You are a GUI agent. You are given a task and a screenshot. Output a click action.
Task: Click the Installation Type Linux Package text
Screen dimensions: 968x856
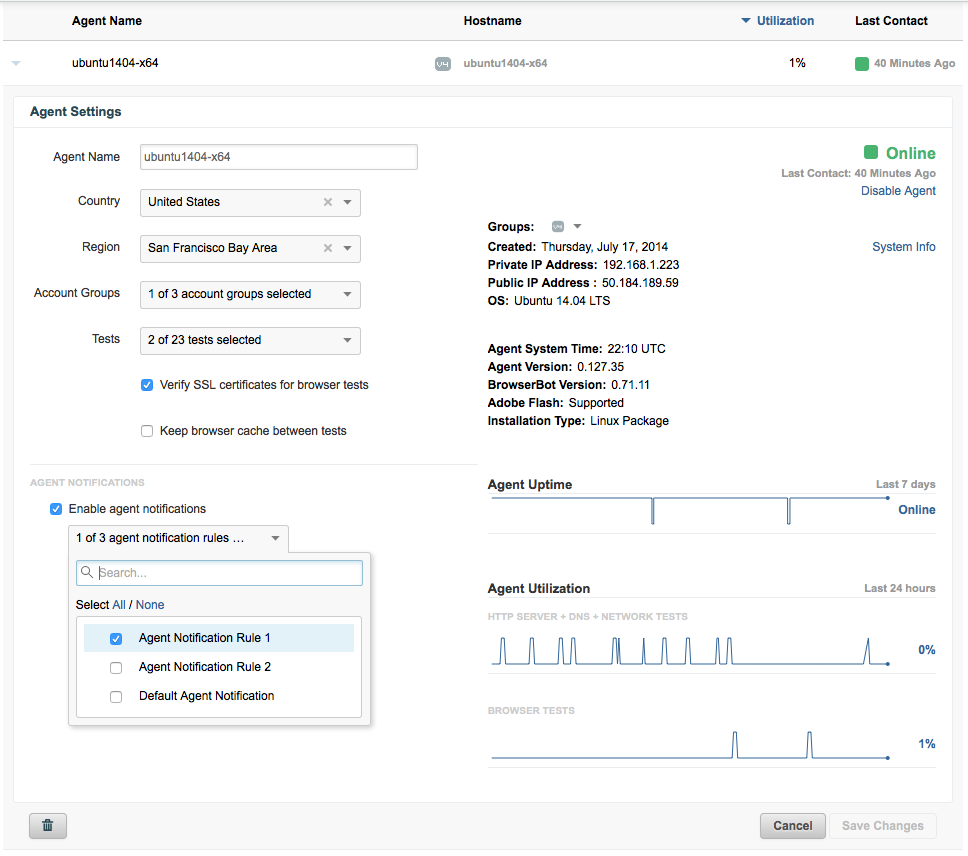(578, 421)
